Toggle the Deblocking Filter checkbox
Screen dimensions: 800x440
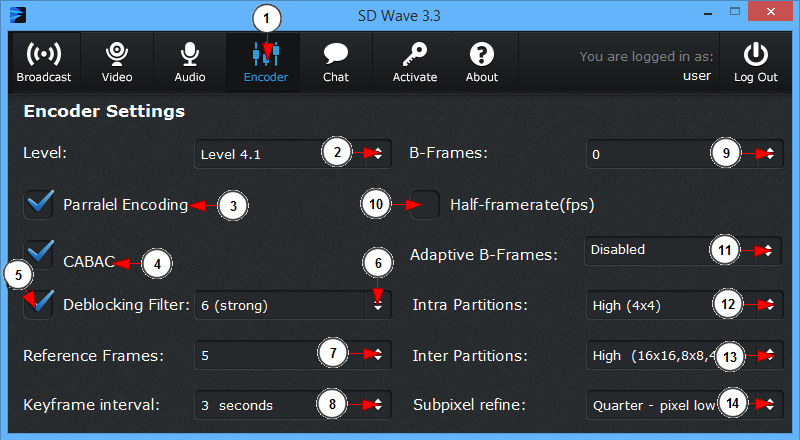click(x=39, y=304)
